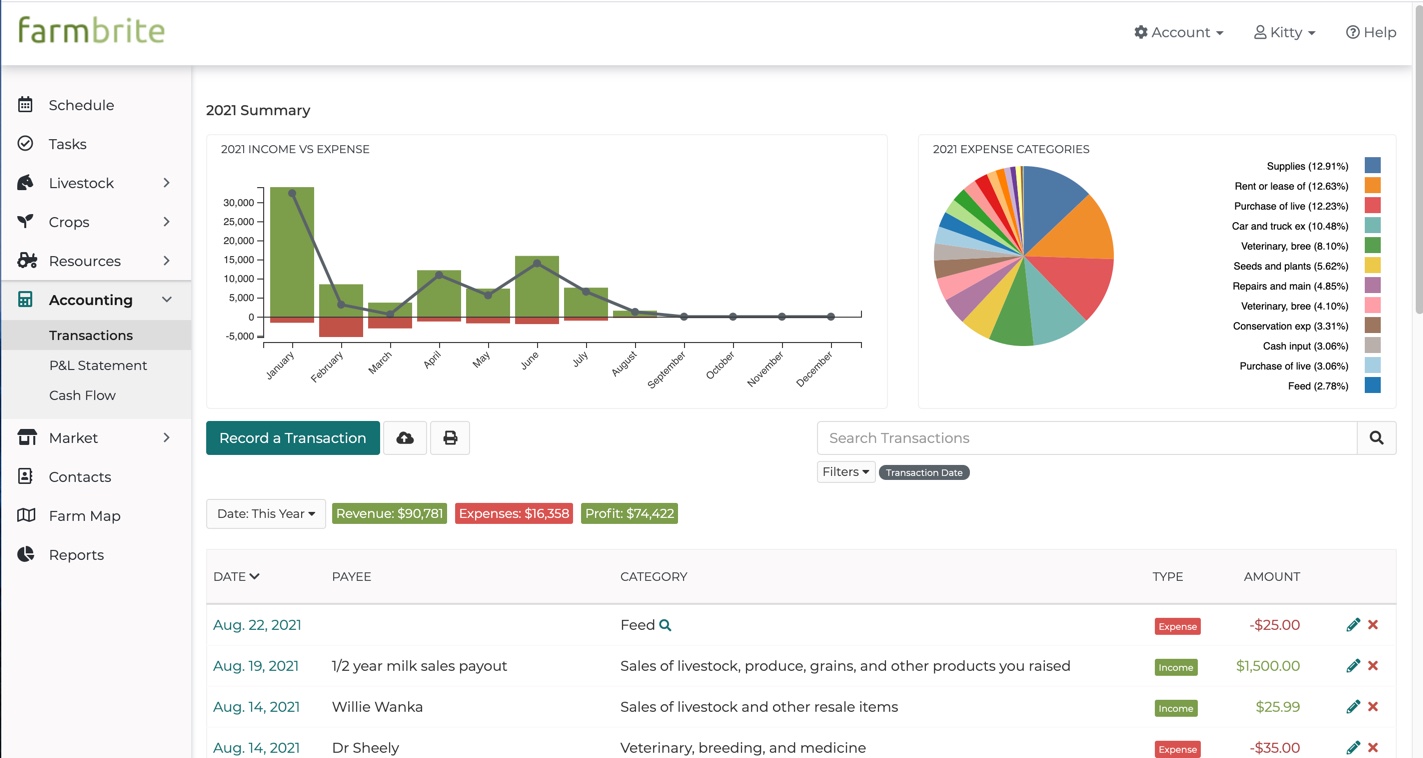Open the Kitty user dropdown

[x=1285, y=32]
